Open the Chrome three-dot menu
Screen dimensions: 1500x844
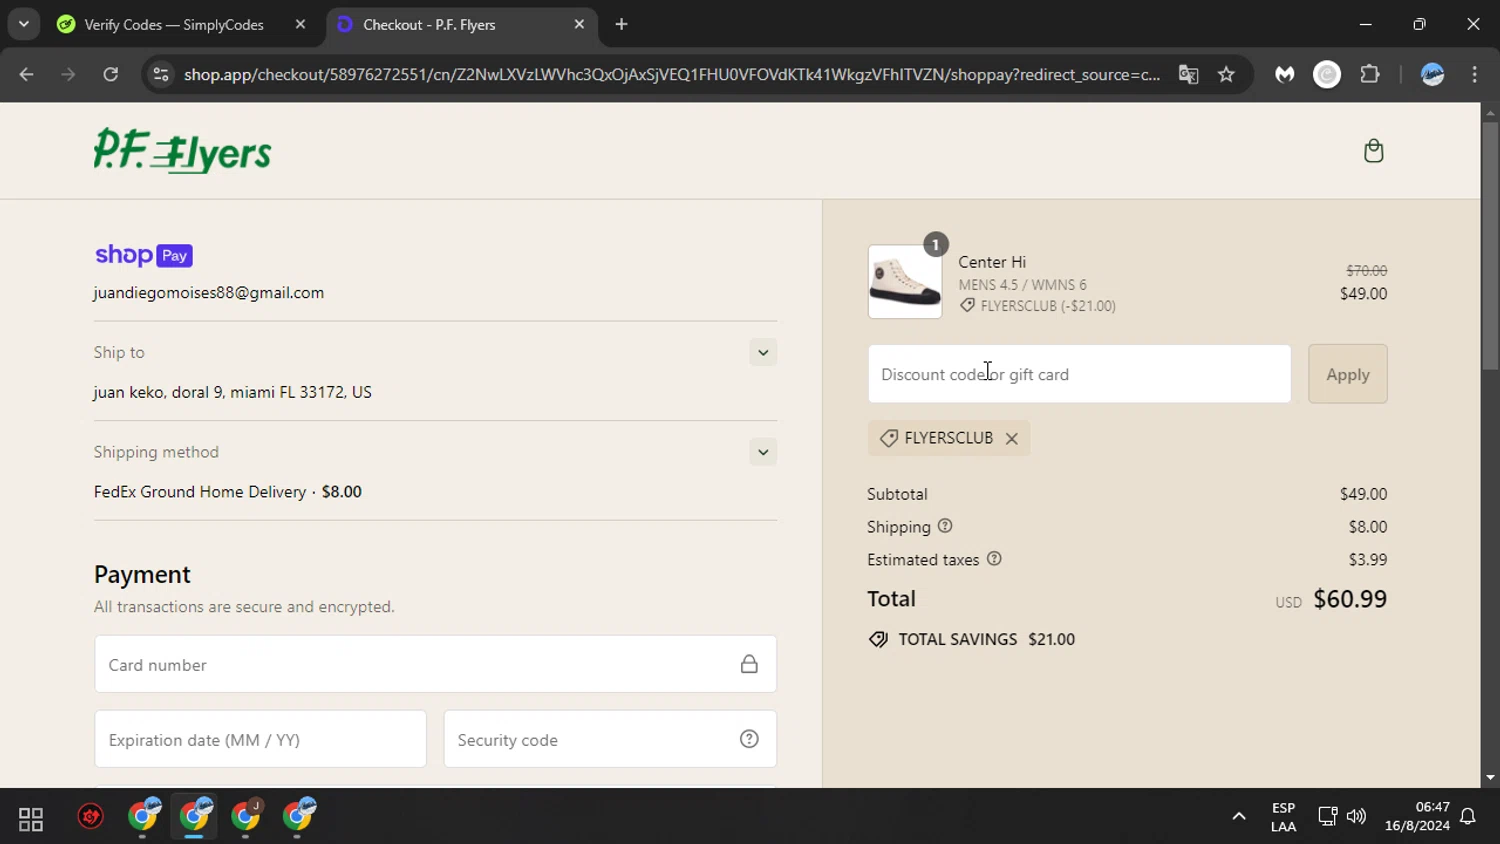[1475, 74]
